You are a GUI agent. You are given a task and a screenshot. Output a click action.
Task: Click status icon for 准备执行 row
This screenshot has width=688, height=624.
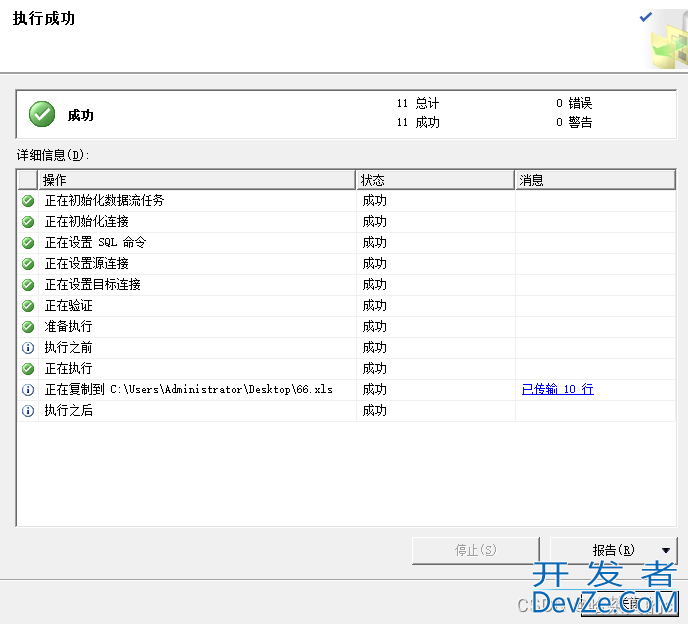(28, 327)
